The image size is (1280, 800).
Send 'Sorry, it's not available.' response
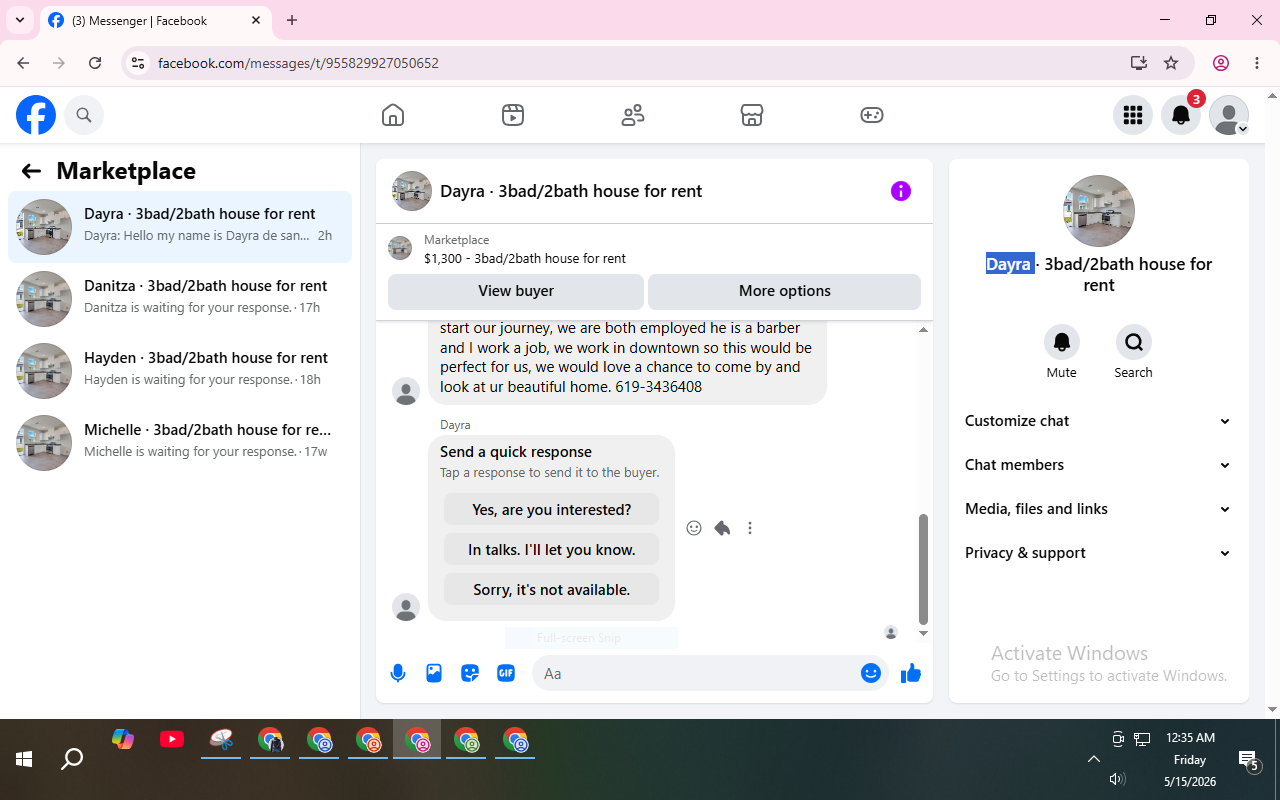[x=552, y=589]
